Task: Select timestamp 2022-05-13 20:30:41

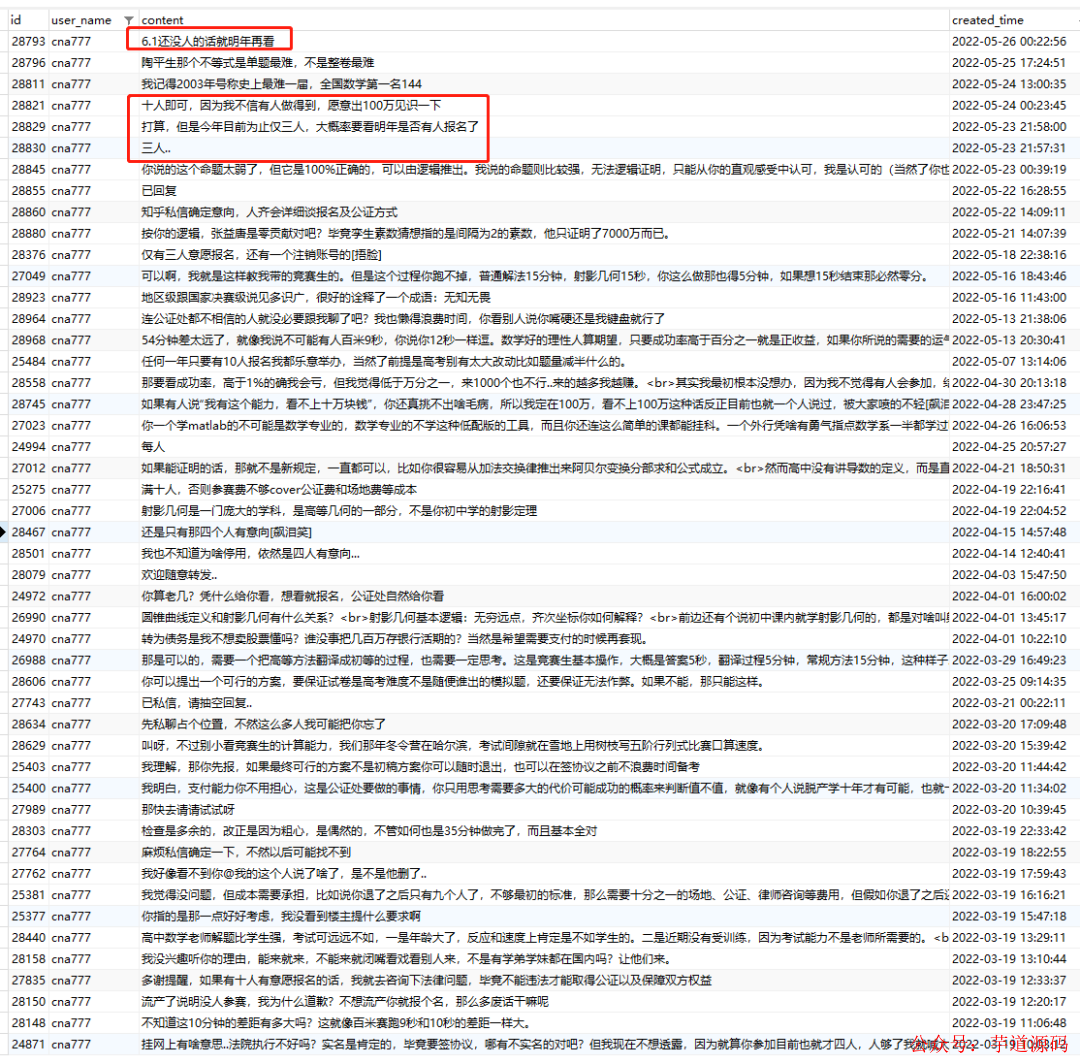Action: click(1009, 340)
